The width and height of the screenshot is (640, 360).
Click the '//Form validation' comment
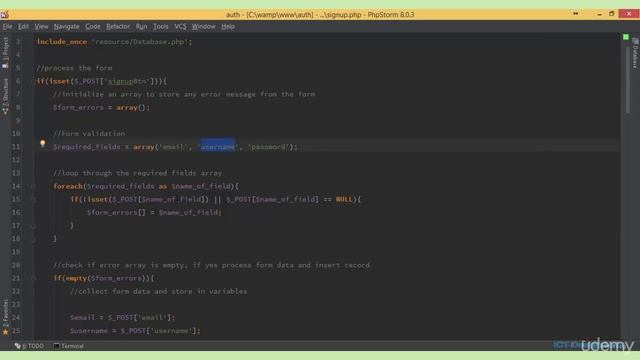(x=89, y=133)
